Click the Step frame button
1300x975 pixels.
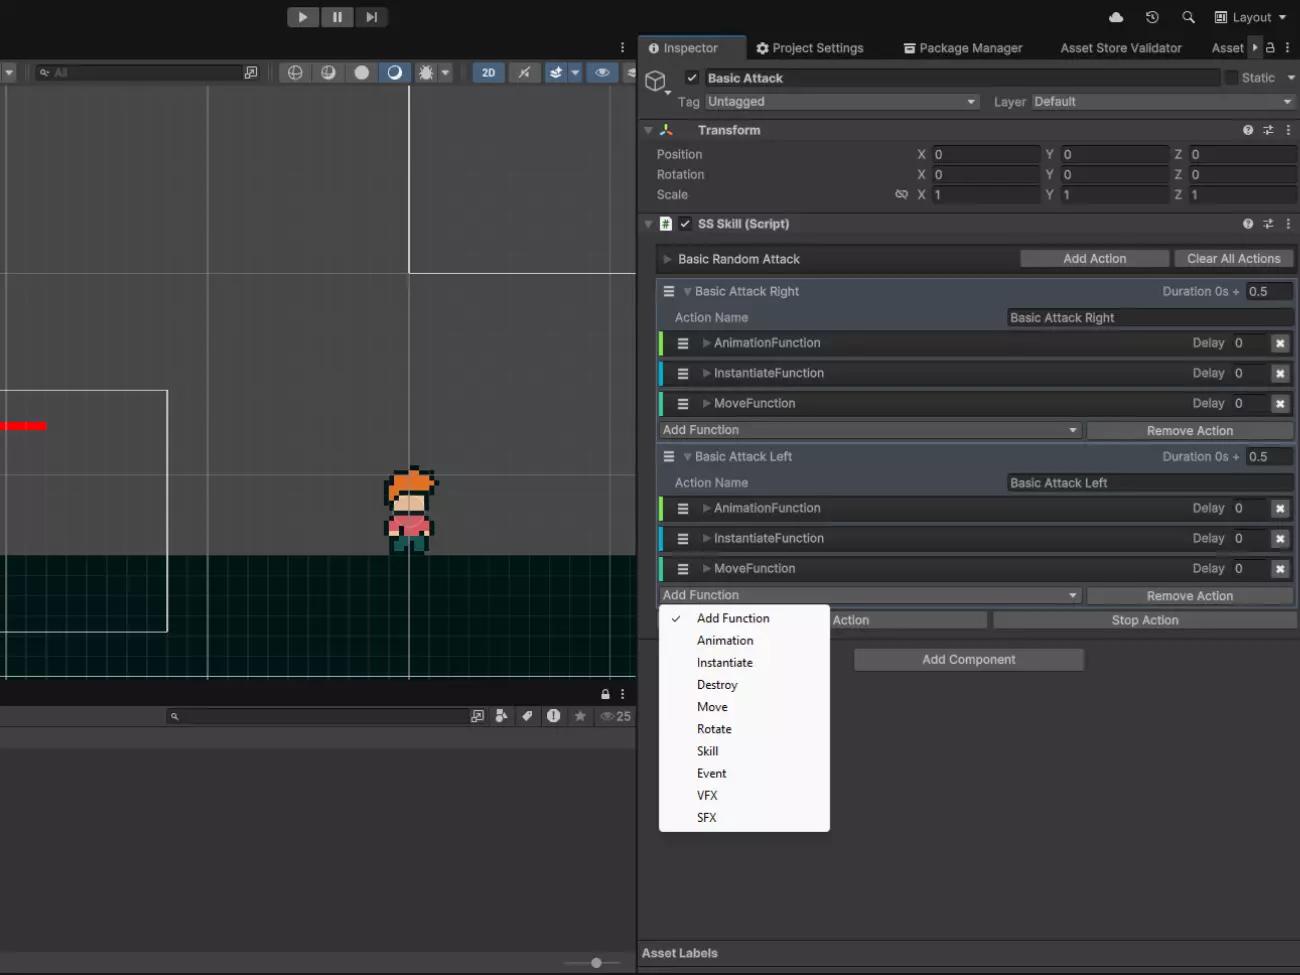point(371,17)
